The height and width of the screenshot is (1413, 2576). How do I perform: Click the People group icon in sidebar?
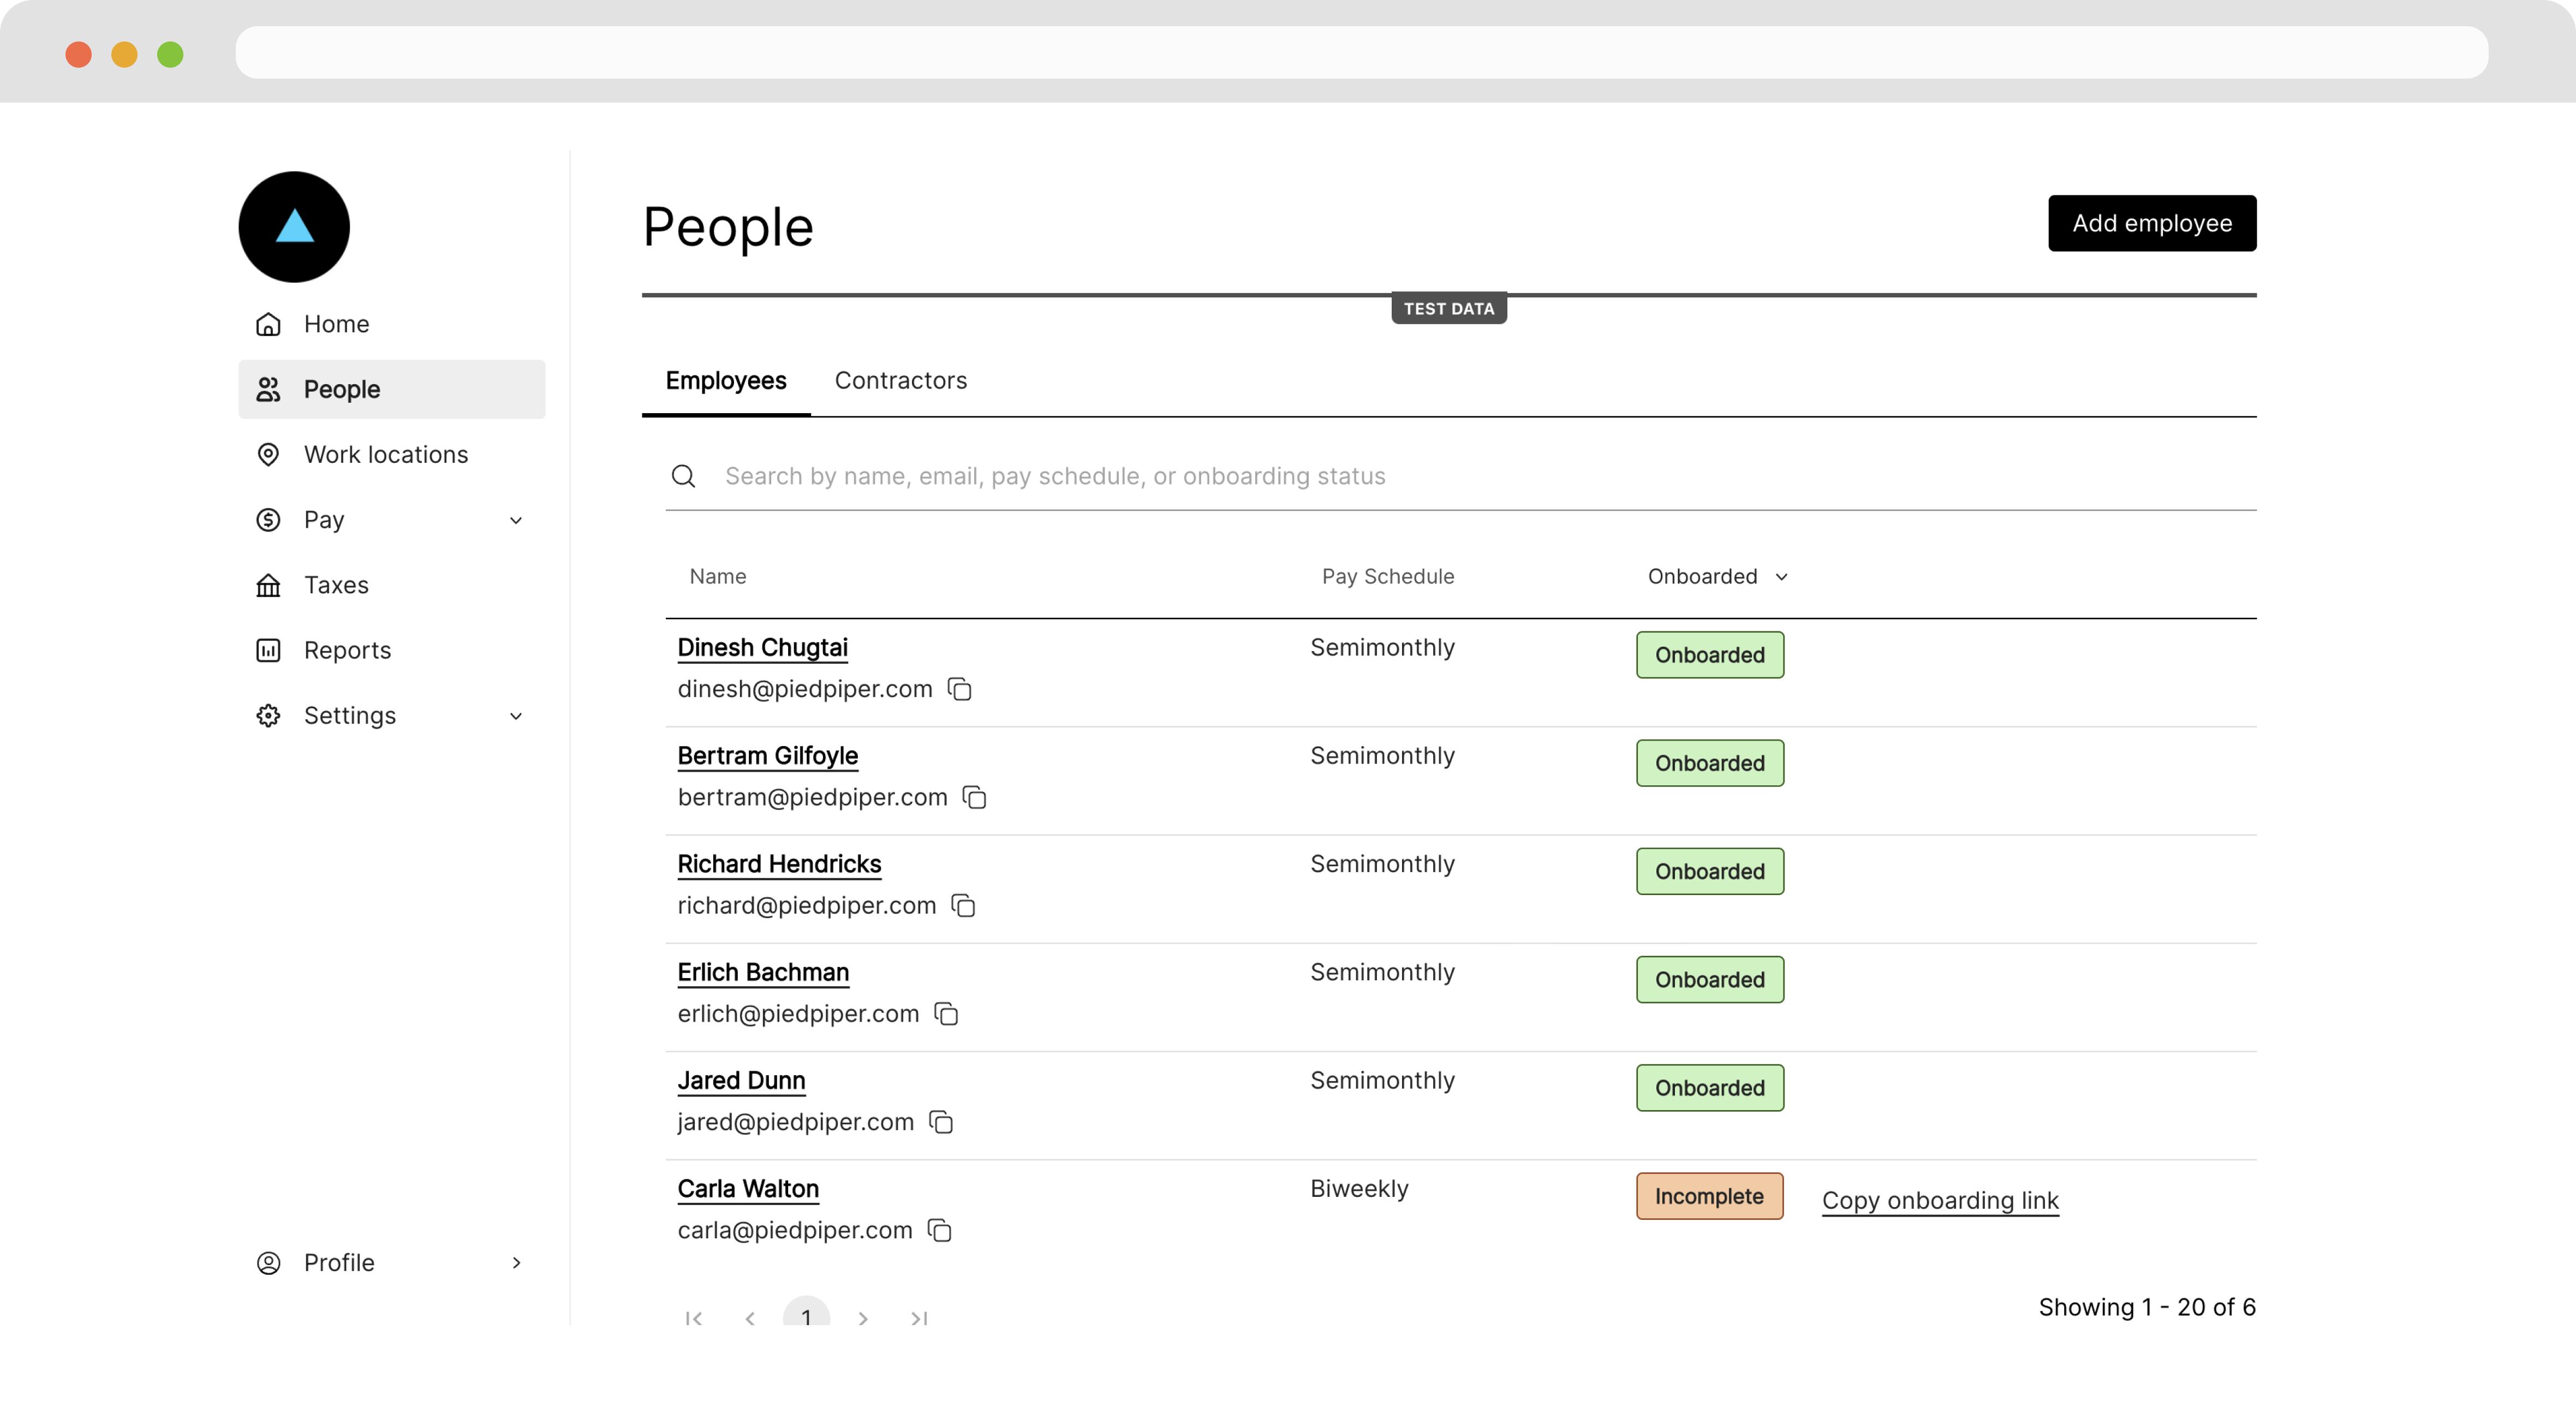tap(268, 389)
